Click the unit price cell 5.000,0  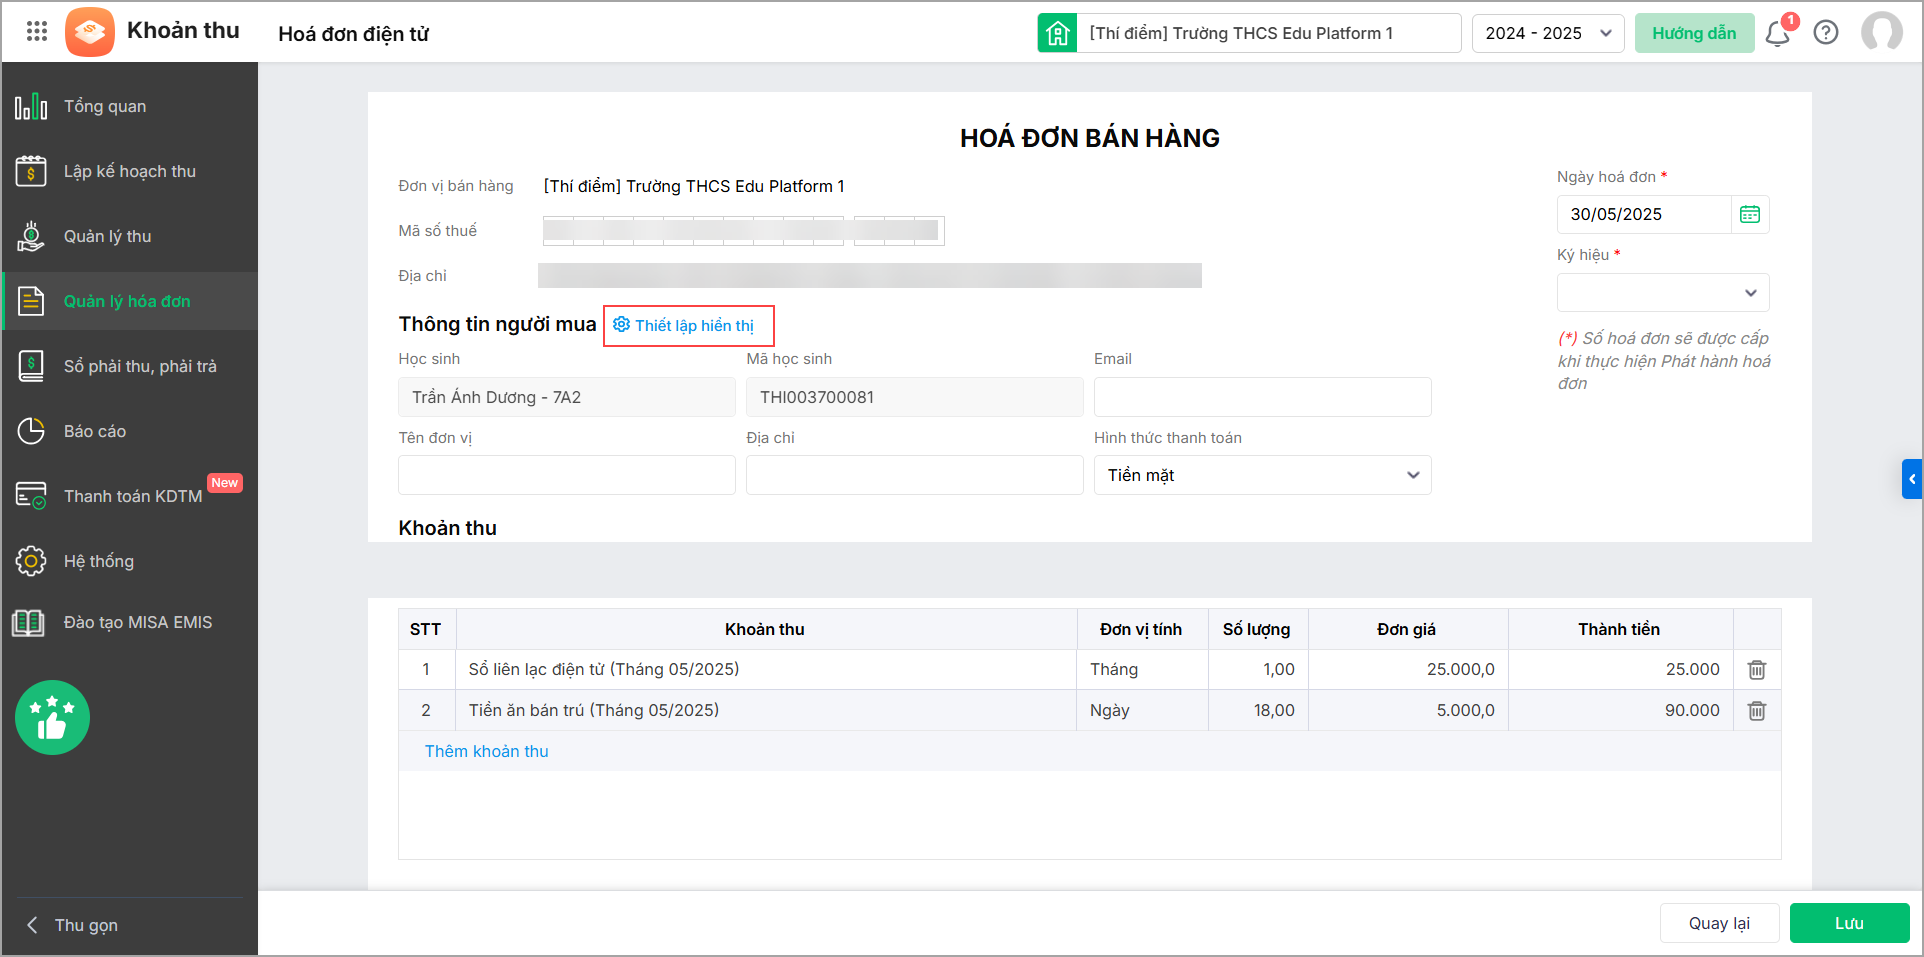click(1408, 711)
